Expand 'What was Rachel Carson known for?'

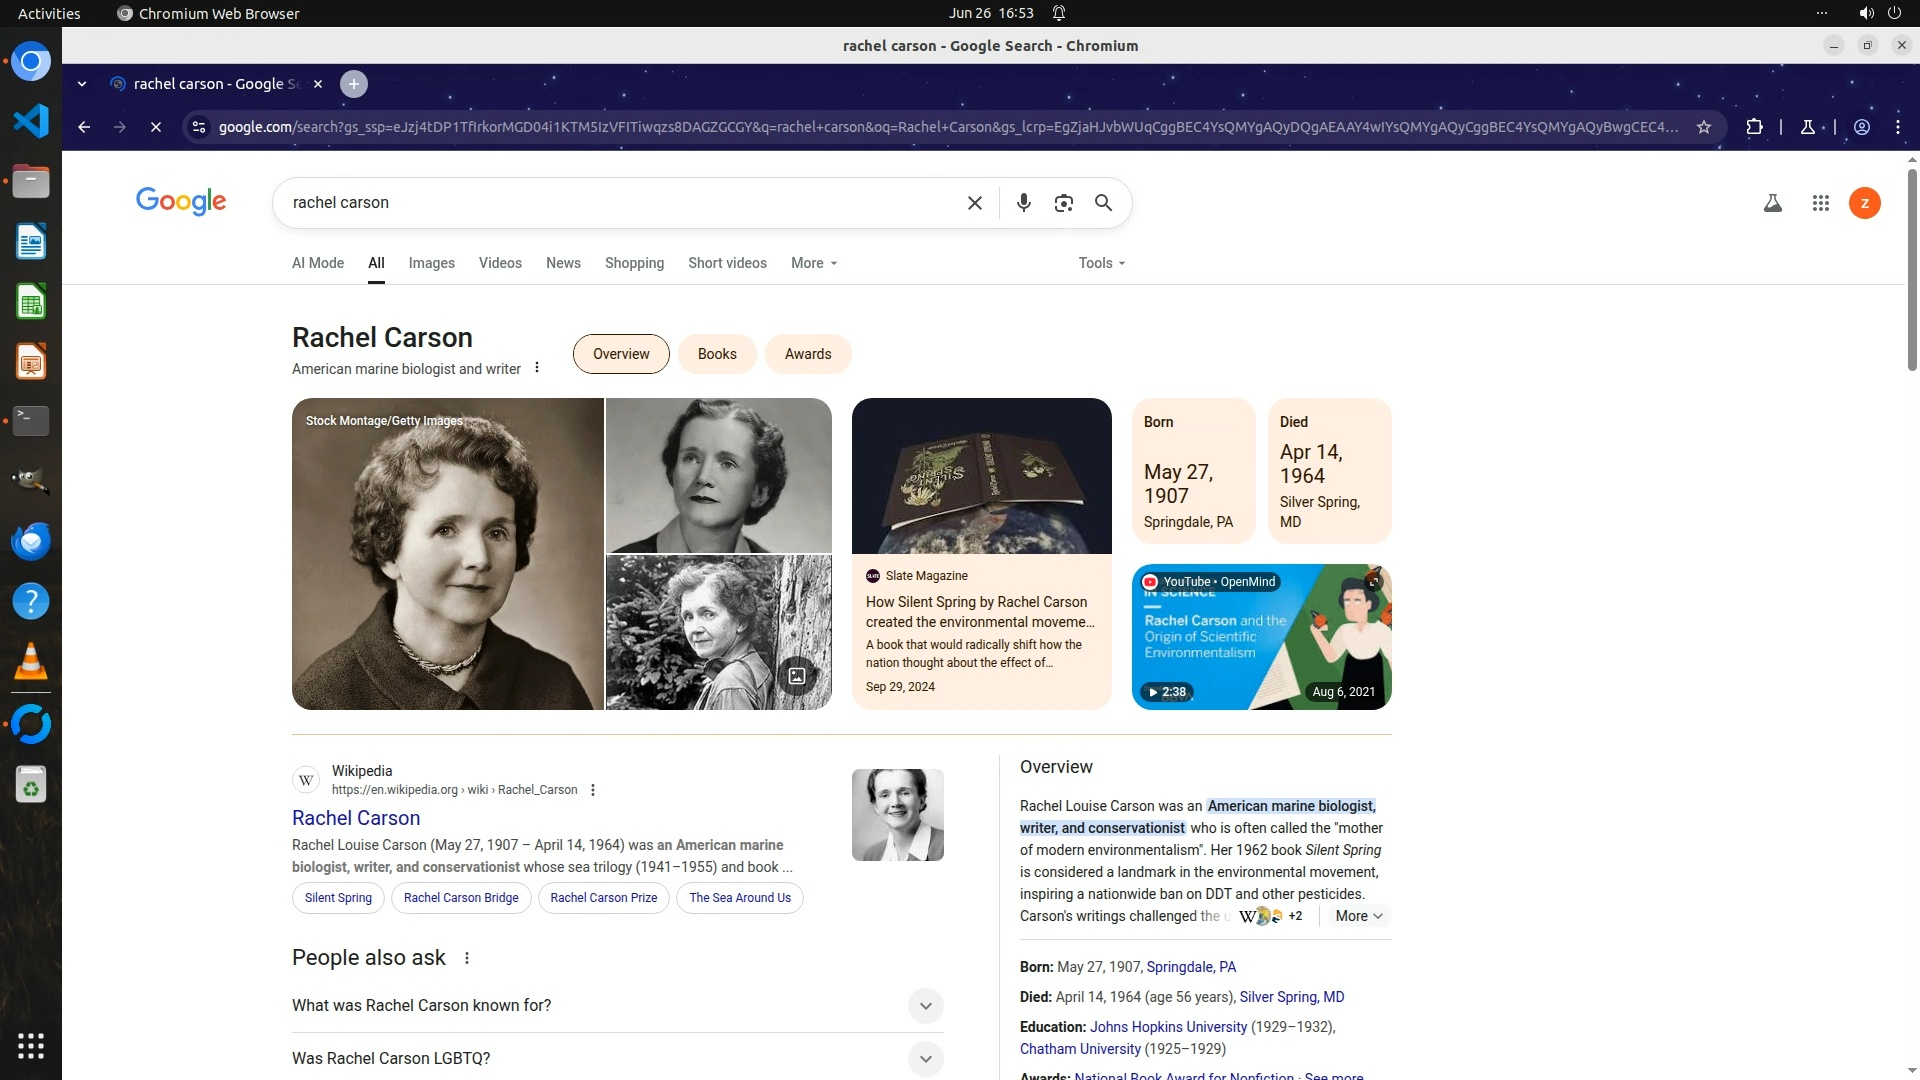(x=925, y=1006)
